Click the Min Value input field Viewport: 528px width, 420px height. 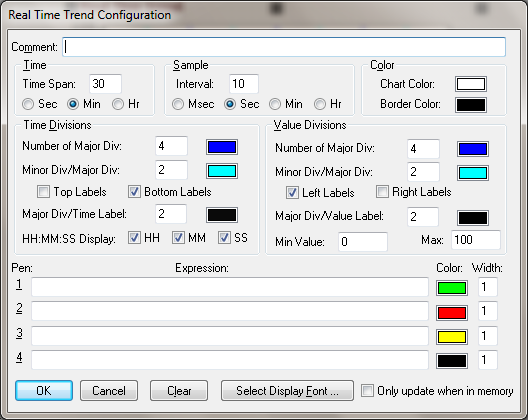[x=363, y=241]
